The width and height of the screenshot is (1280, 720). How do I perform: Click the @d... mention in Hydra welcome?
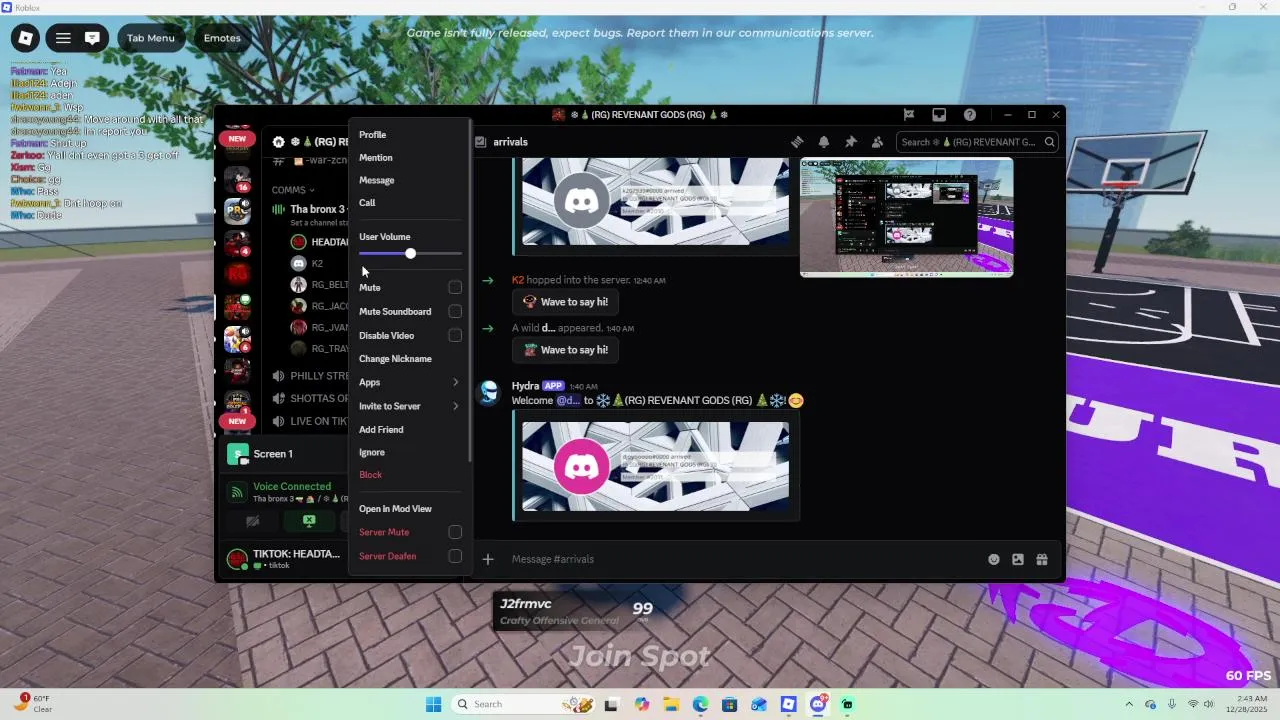(568, 401)
